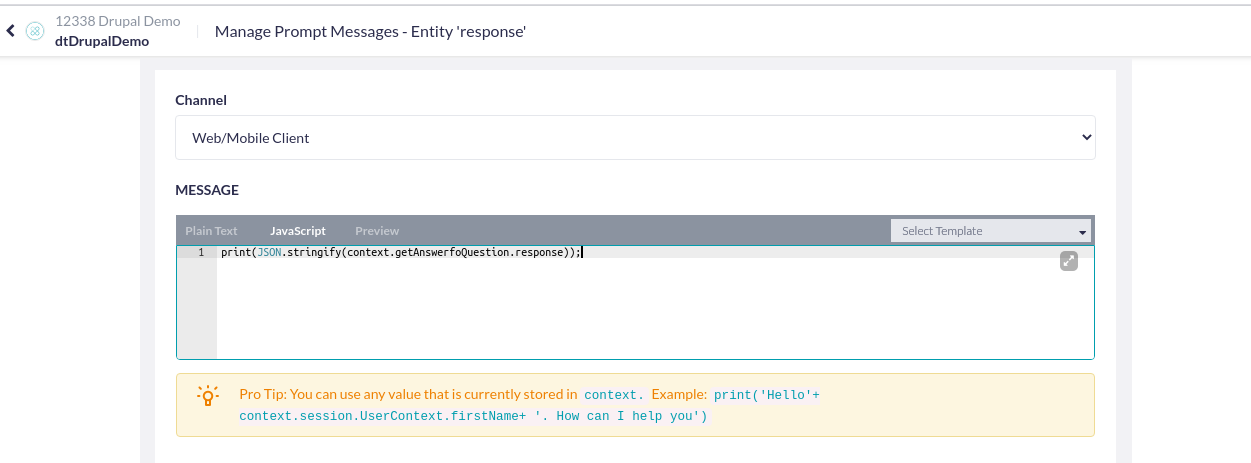The height and width of the screenshot is (463, 1251).
Task: Click the bot avatar icon in header
Action: [35, 31]
